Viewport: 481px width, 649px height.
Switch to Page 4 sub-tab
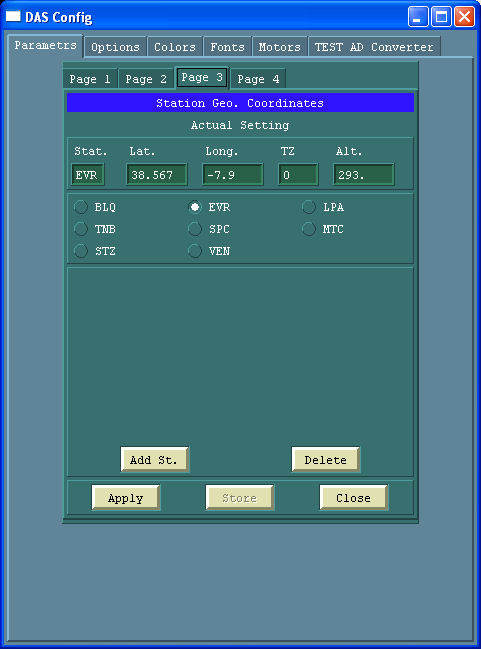point(258,79)
